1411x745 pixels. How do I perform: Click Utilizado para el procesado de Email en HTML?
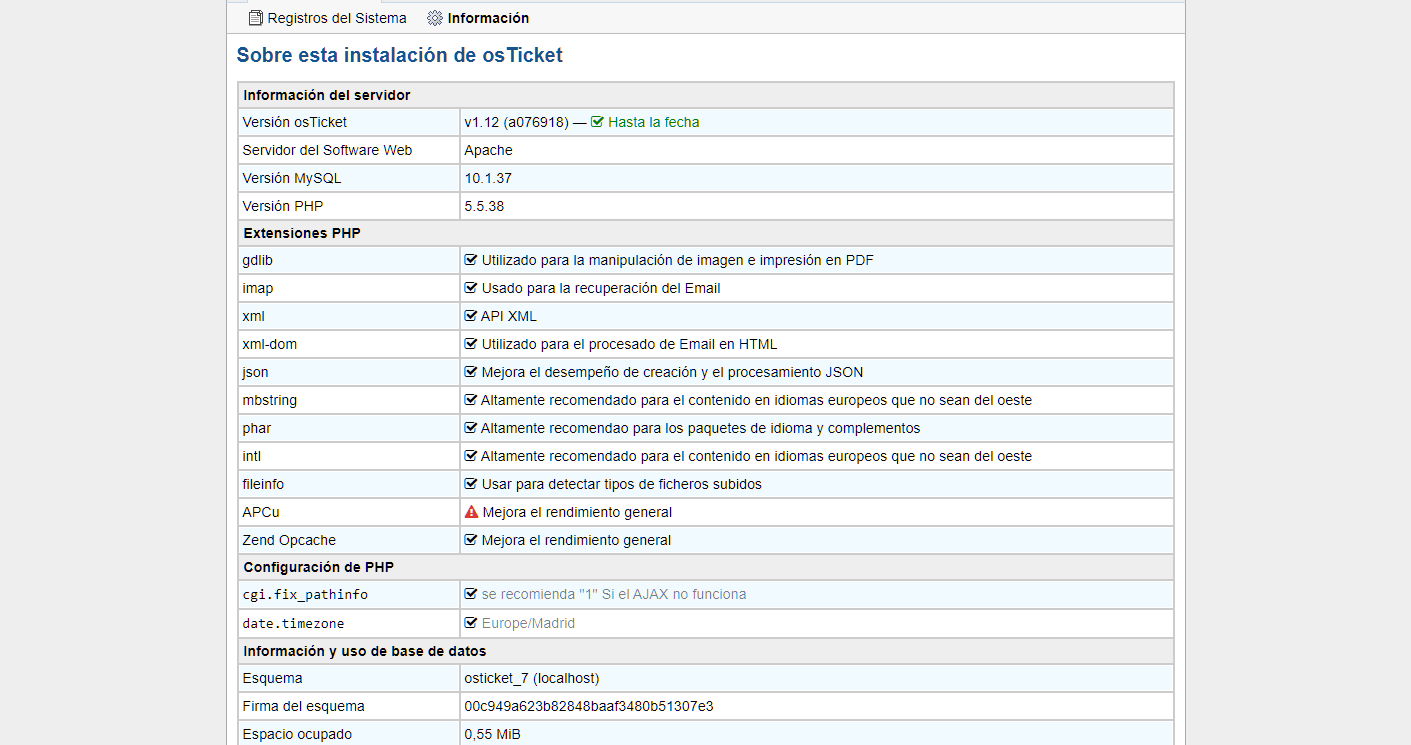tap(629, 344)
